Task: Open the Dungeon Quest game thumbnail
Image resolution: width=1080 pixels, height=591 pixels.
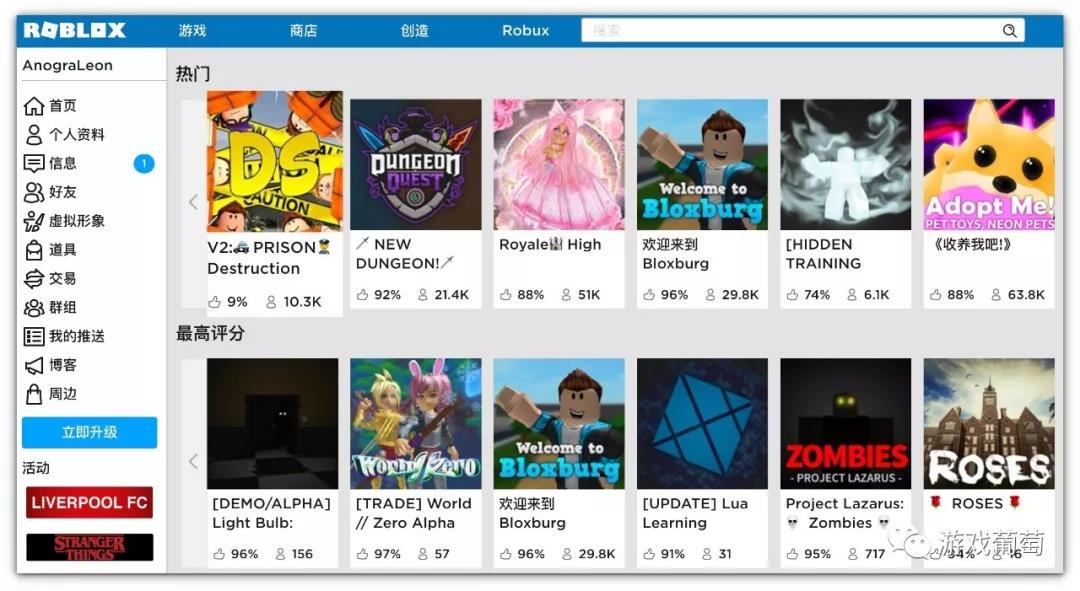Action: coord(416,165)
